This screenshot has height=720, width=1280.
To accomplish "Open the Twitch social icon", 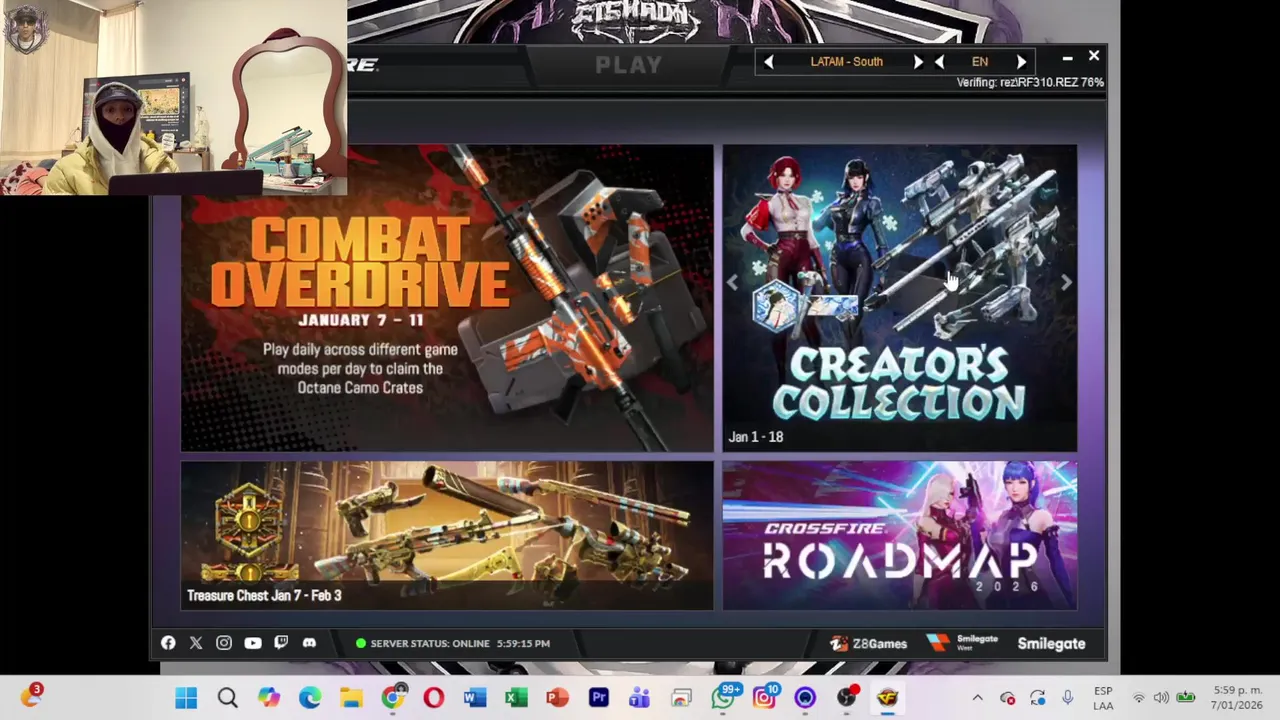I will [x=281, y=643].
